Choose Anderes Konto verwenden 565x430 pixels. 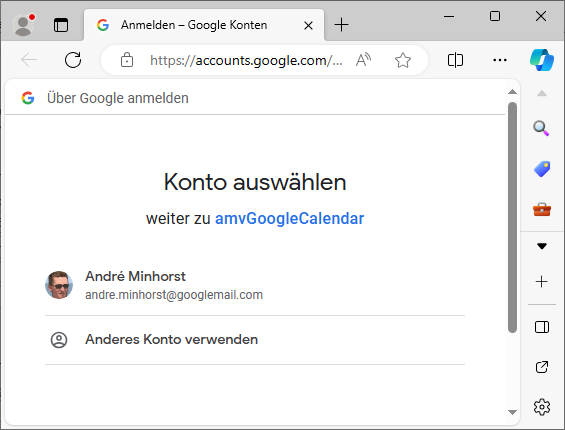(255, 340)
